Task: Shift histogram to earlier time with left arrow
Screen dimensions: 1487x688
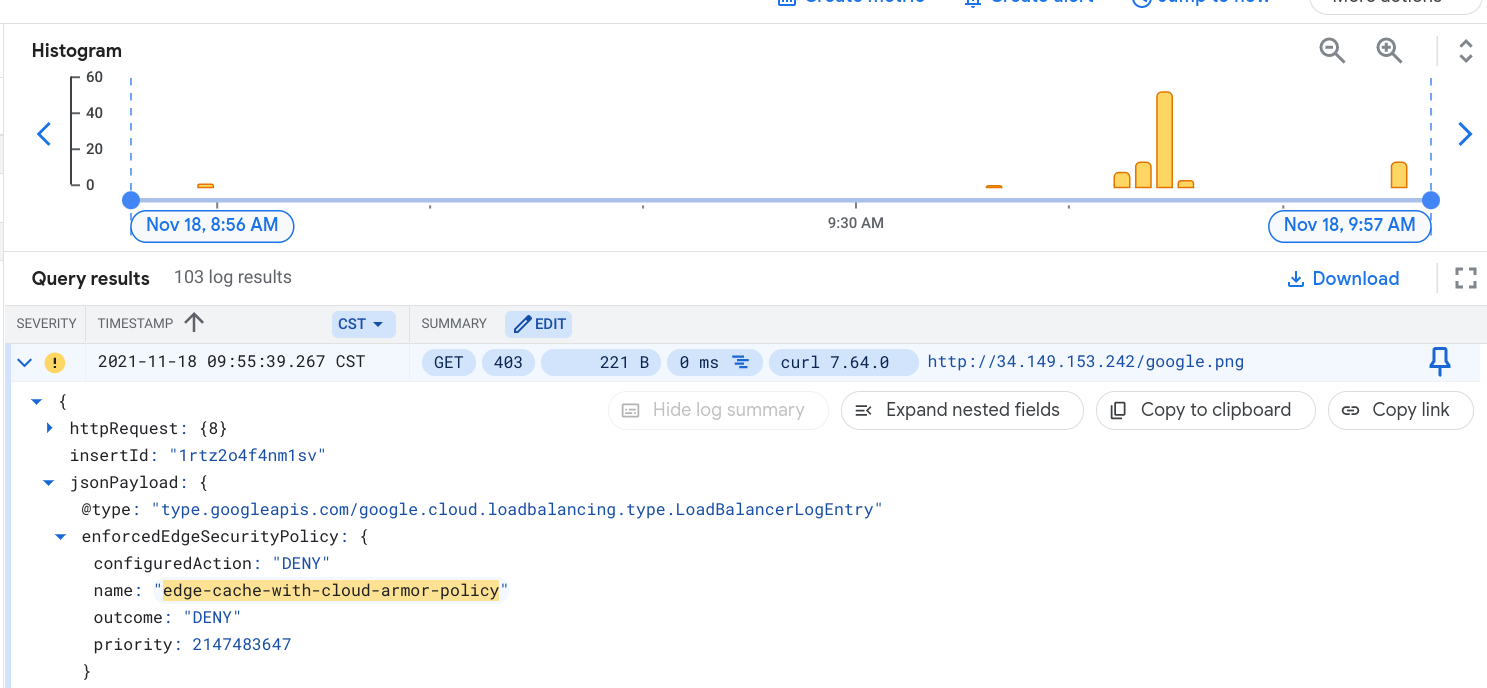Action: tap(44, 134)
